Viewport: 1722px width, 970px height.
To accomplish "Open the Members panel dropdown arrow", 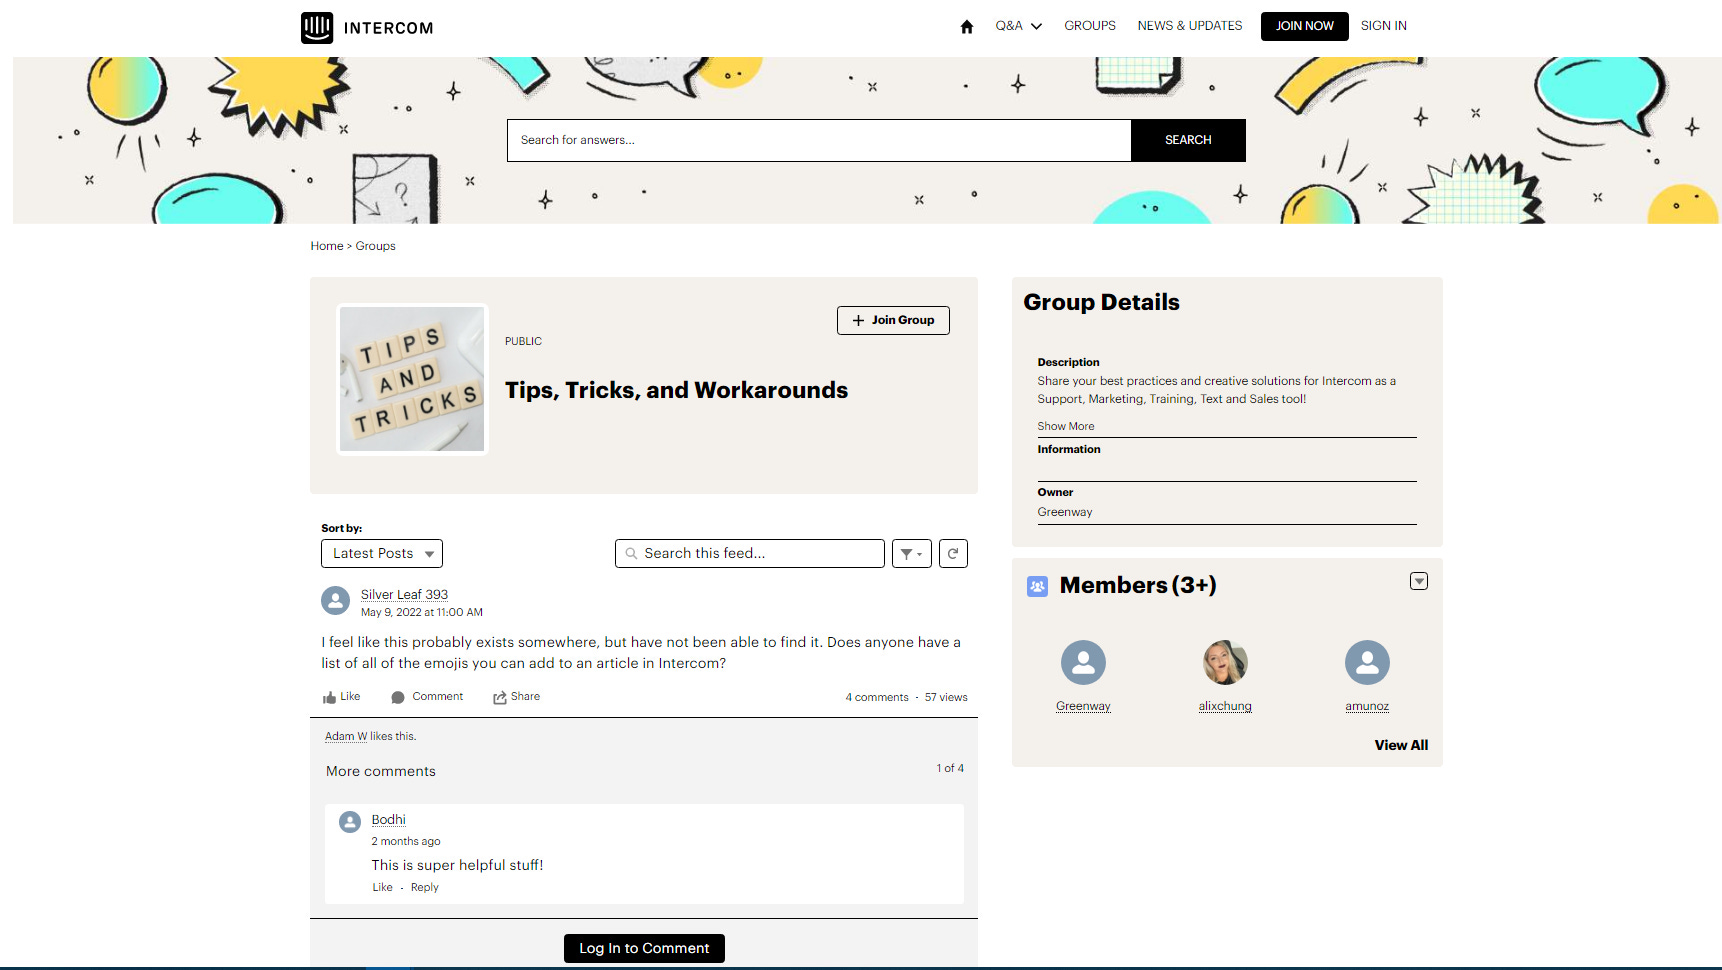I will click(1418, 581).
